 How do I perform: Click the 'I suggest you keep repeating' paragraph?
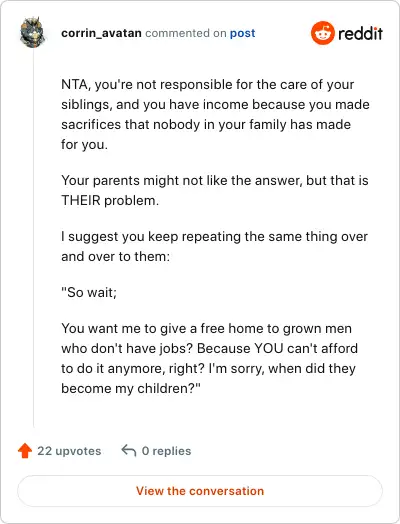tap(214, 246)
